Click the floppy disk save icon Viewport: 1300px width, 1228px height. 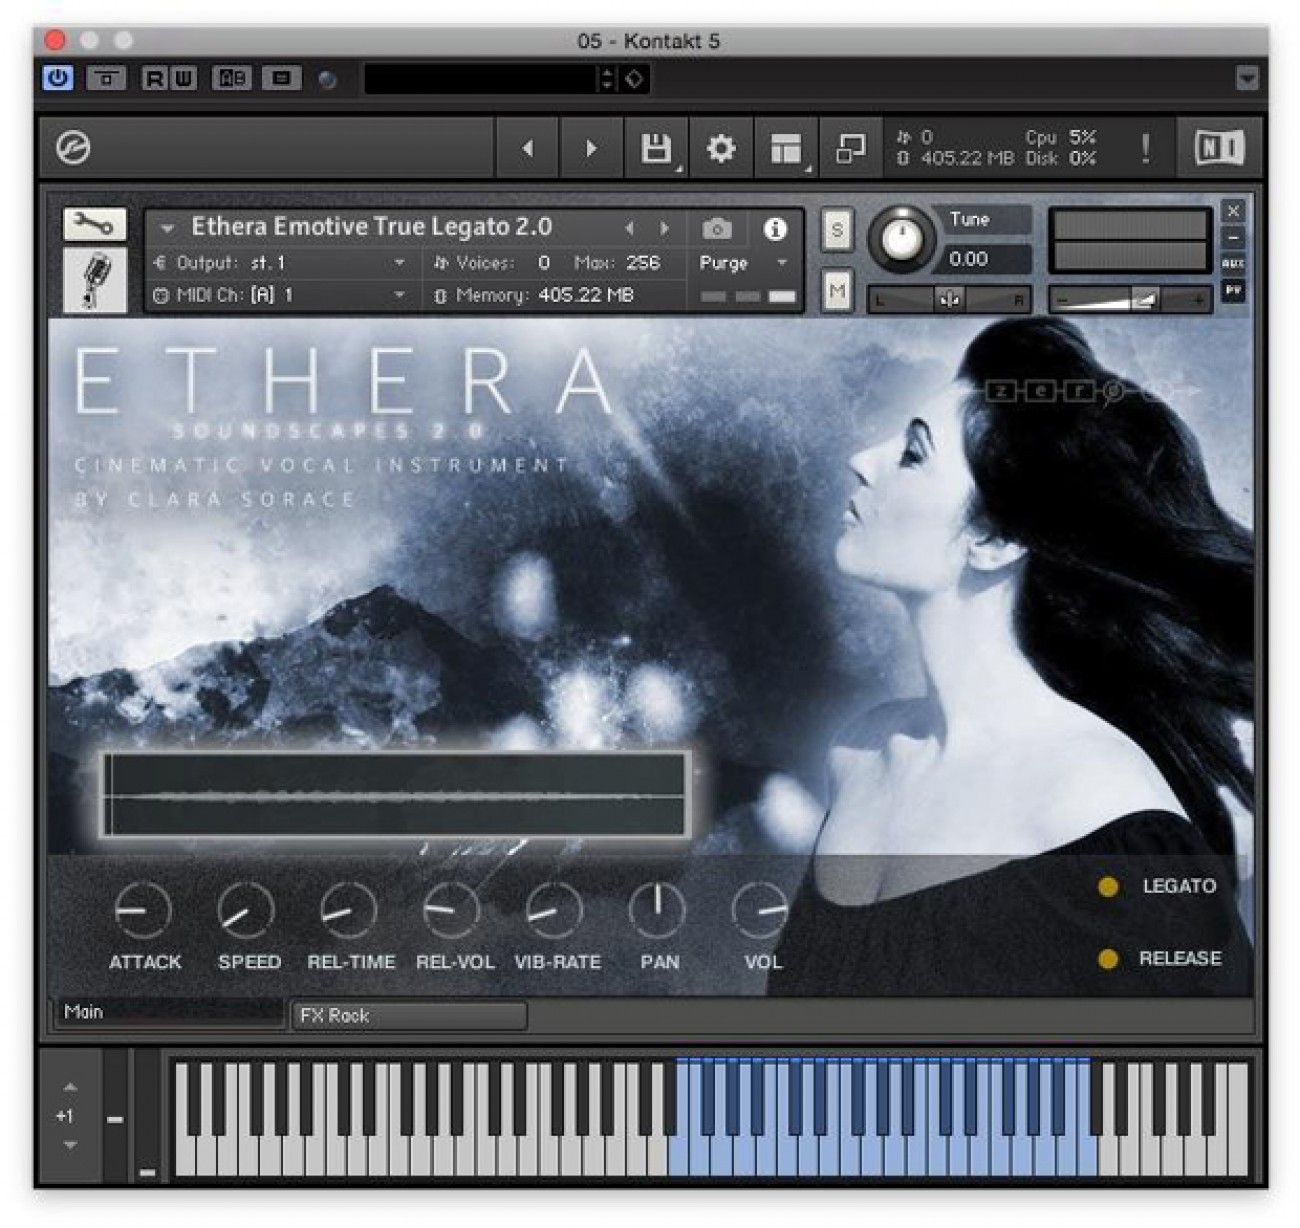655,149
